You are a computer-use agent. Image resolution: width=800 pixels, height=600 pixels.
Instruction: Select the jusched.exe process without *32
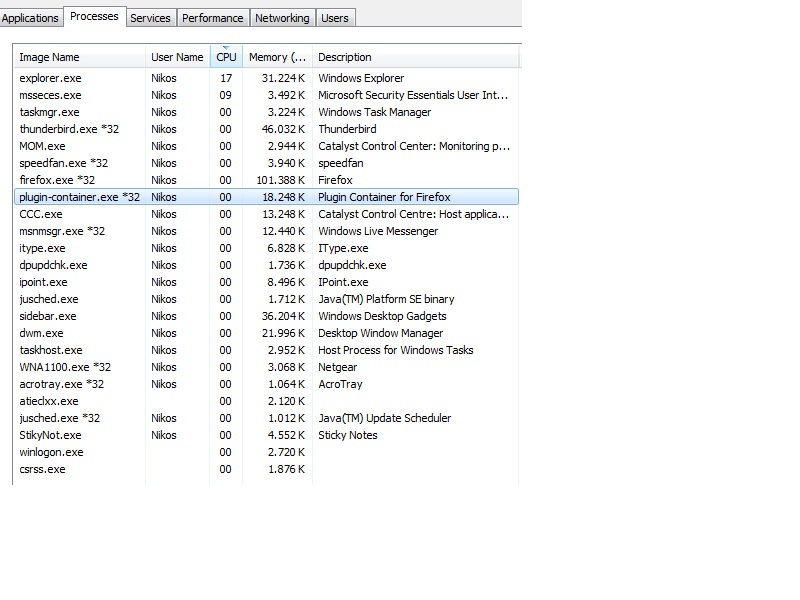266,299
